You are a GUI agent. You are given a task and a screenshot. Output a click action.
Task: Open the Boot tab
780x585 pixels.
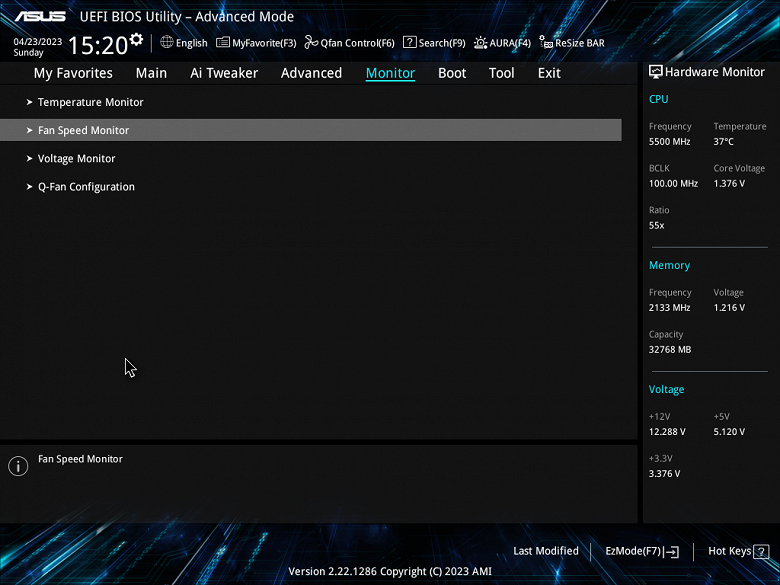point(452,73)
